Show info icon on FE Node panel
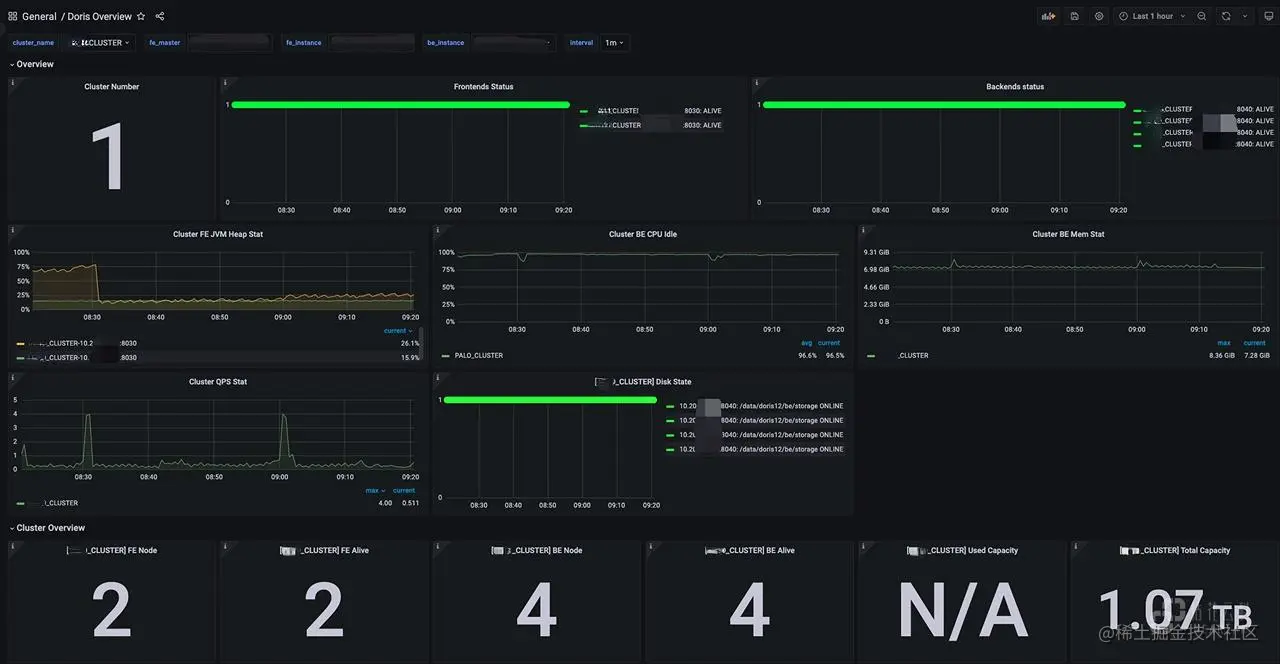 (12, 546)
